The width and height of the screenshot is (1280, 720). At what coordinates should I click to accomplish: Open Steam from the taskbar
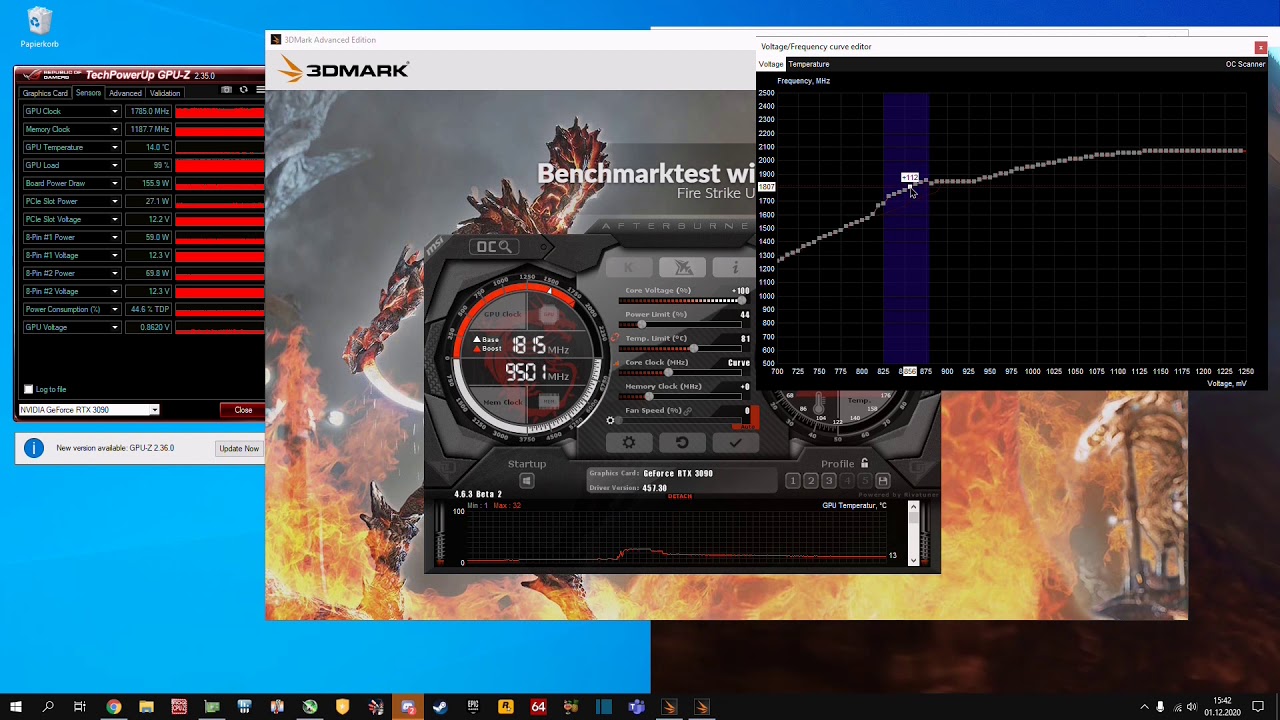[440, 707]
